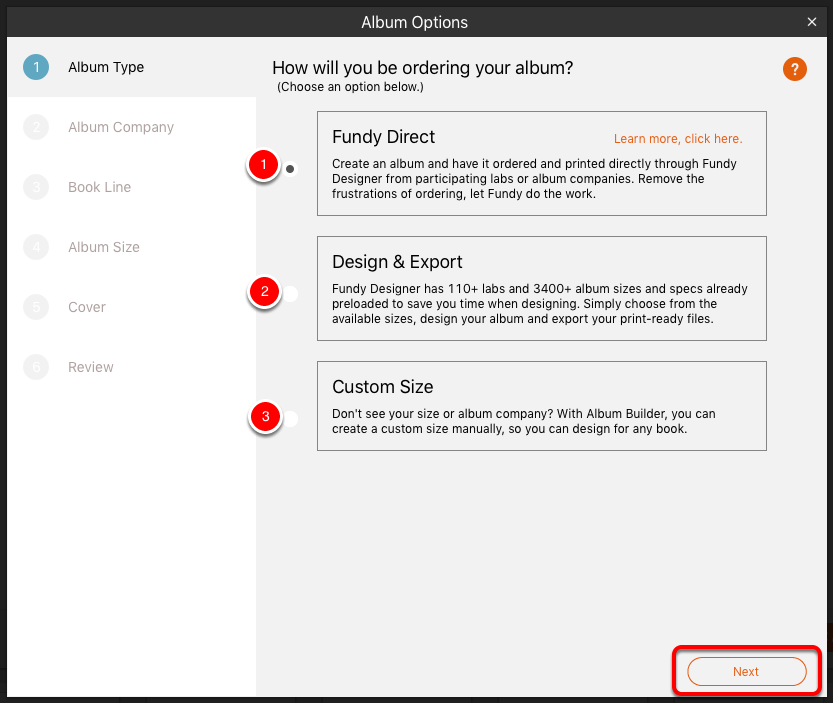833x703 pixels.
Task: Click the step 2 circle icon
Action: 36,127
